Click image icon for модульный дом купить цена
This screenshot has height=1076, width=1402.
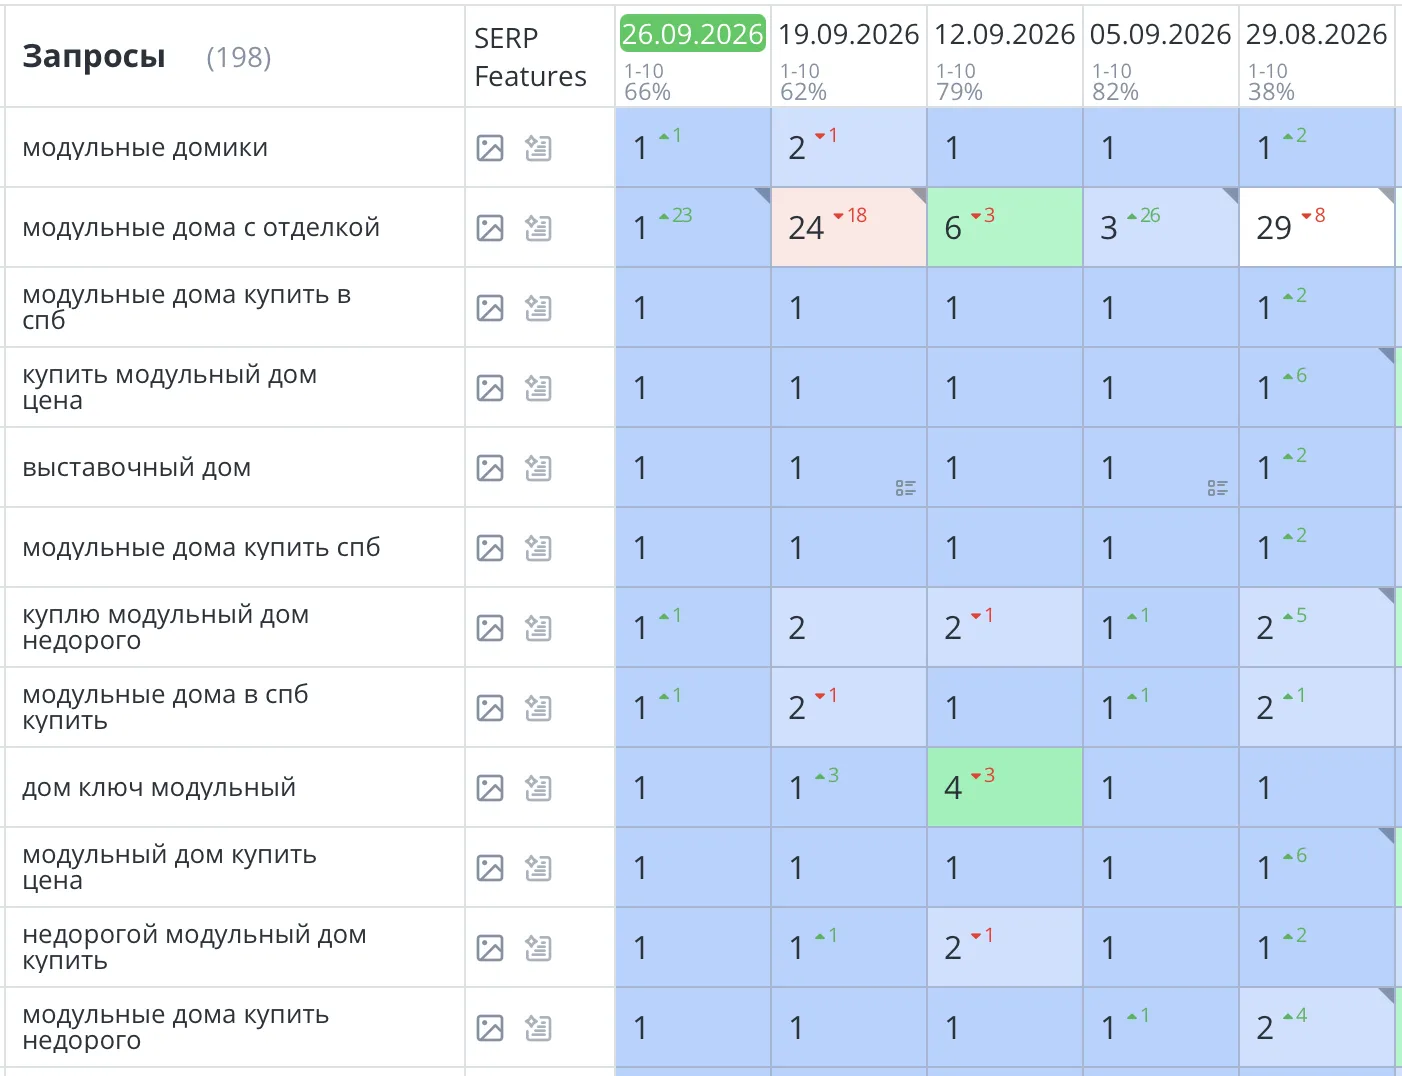pyautogui.click(x=490, y=868)
